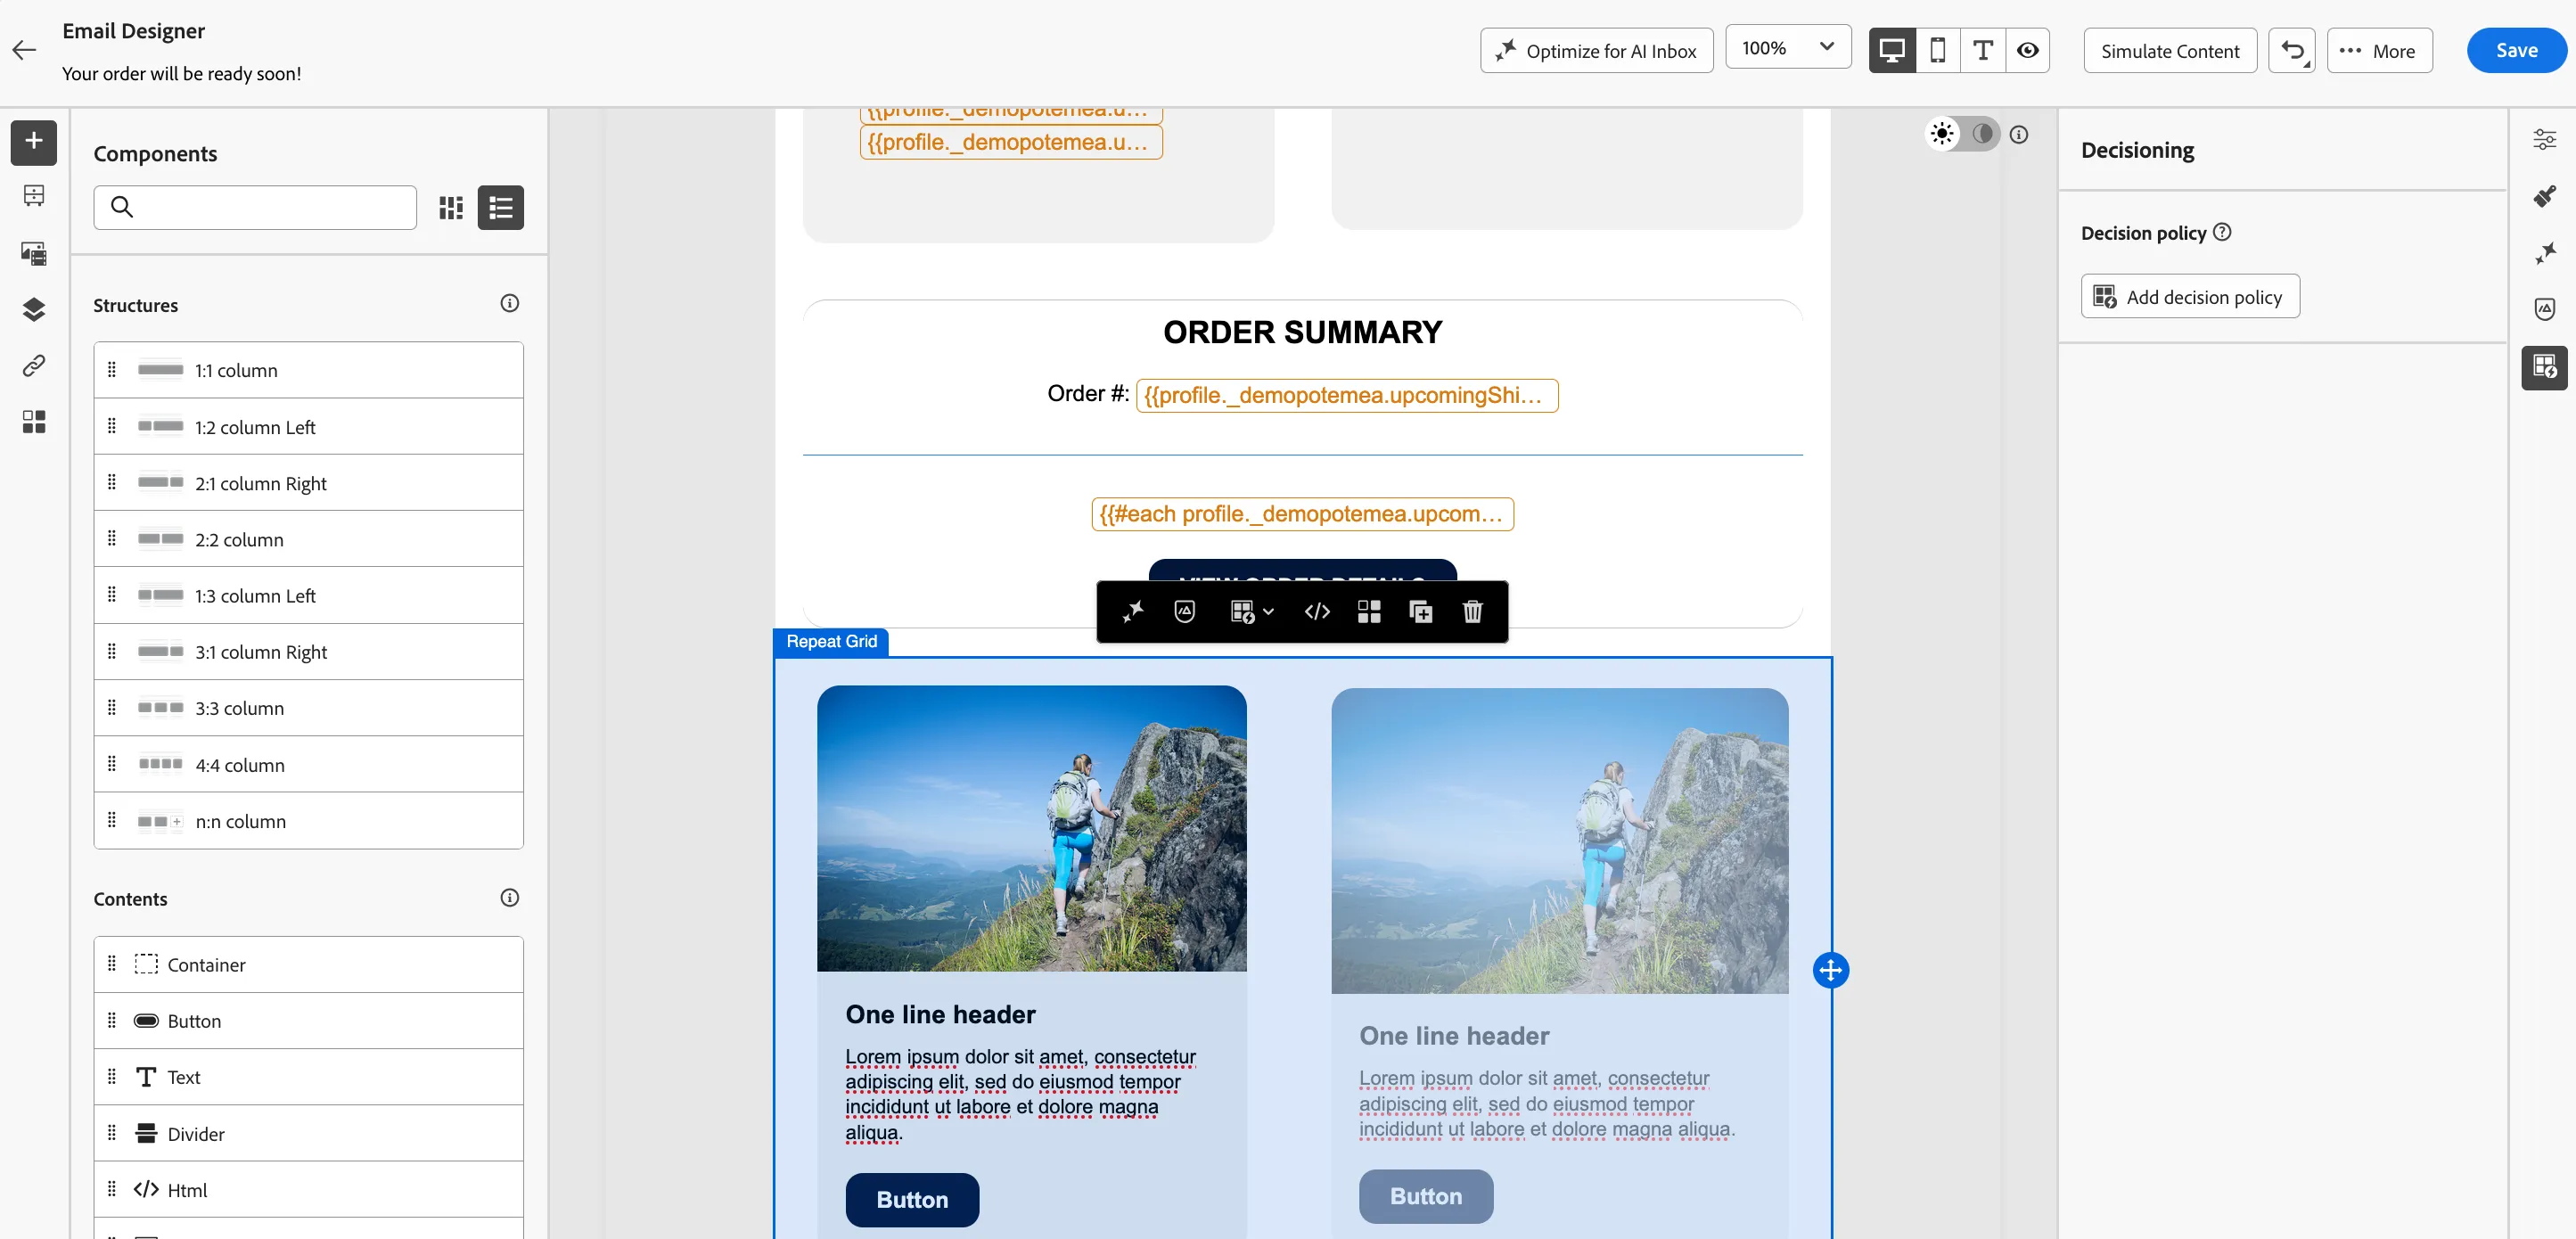Open the tree view icon in left rail
2576x1239 pixels.
34,196
